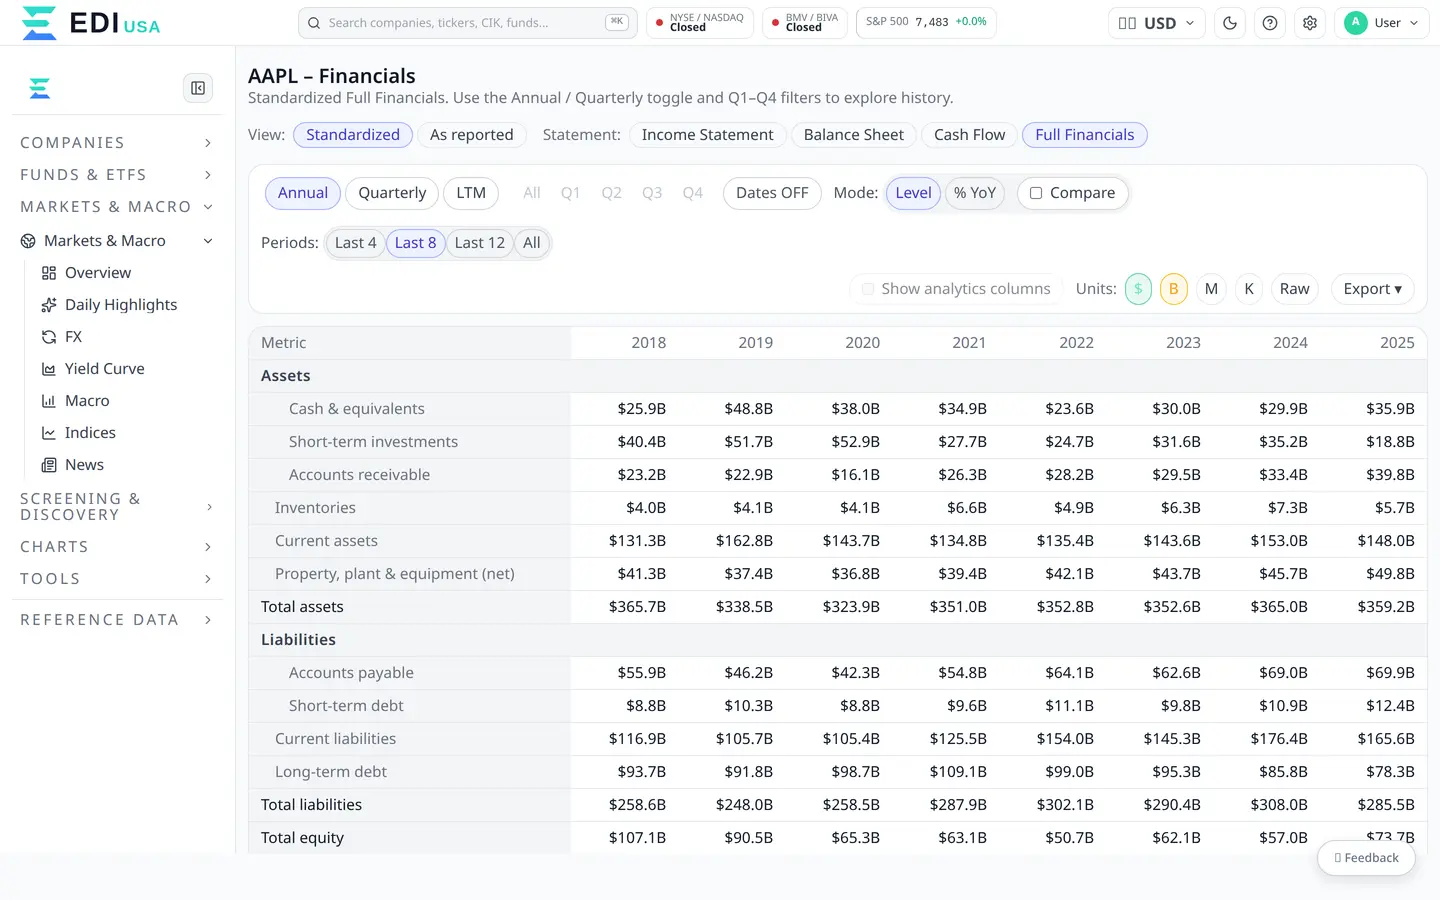Switch mode to Level
This screenshot has width=1440, height=900.
coord(913,193)
